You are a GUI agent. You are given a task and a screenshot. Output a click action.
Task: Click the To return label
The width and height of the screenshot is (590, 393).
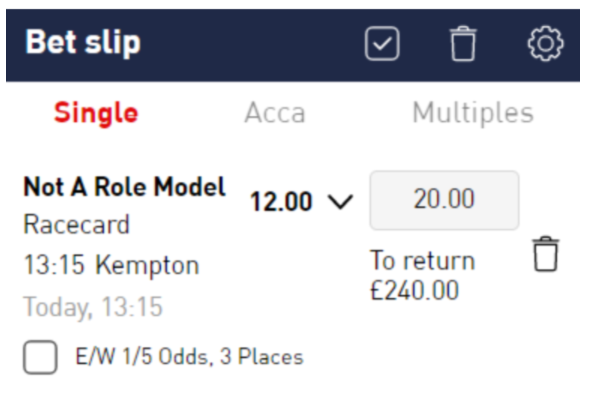coord(423,260)
